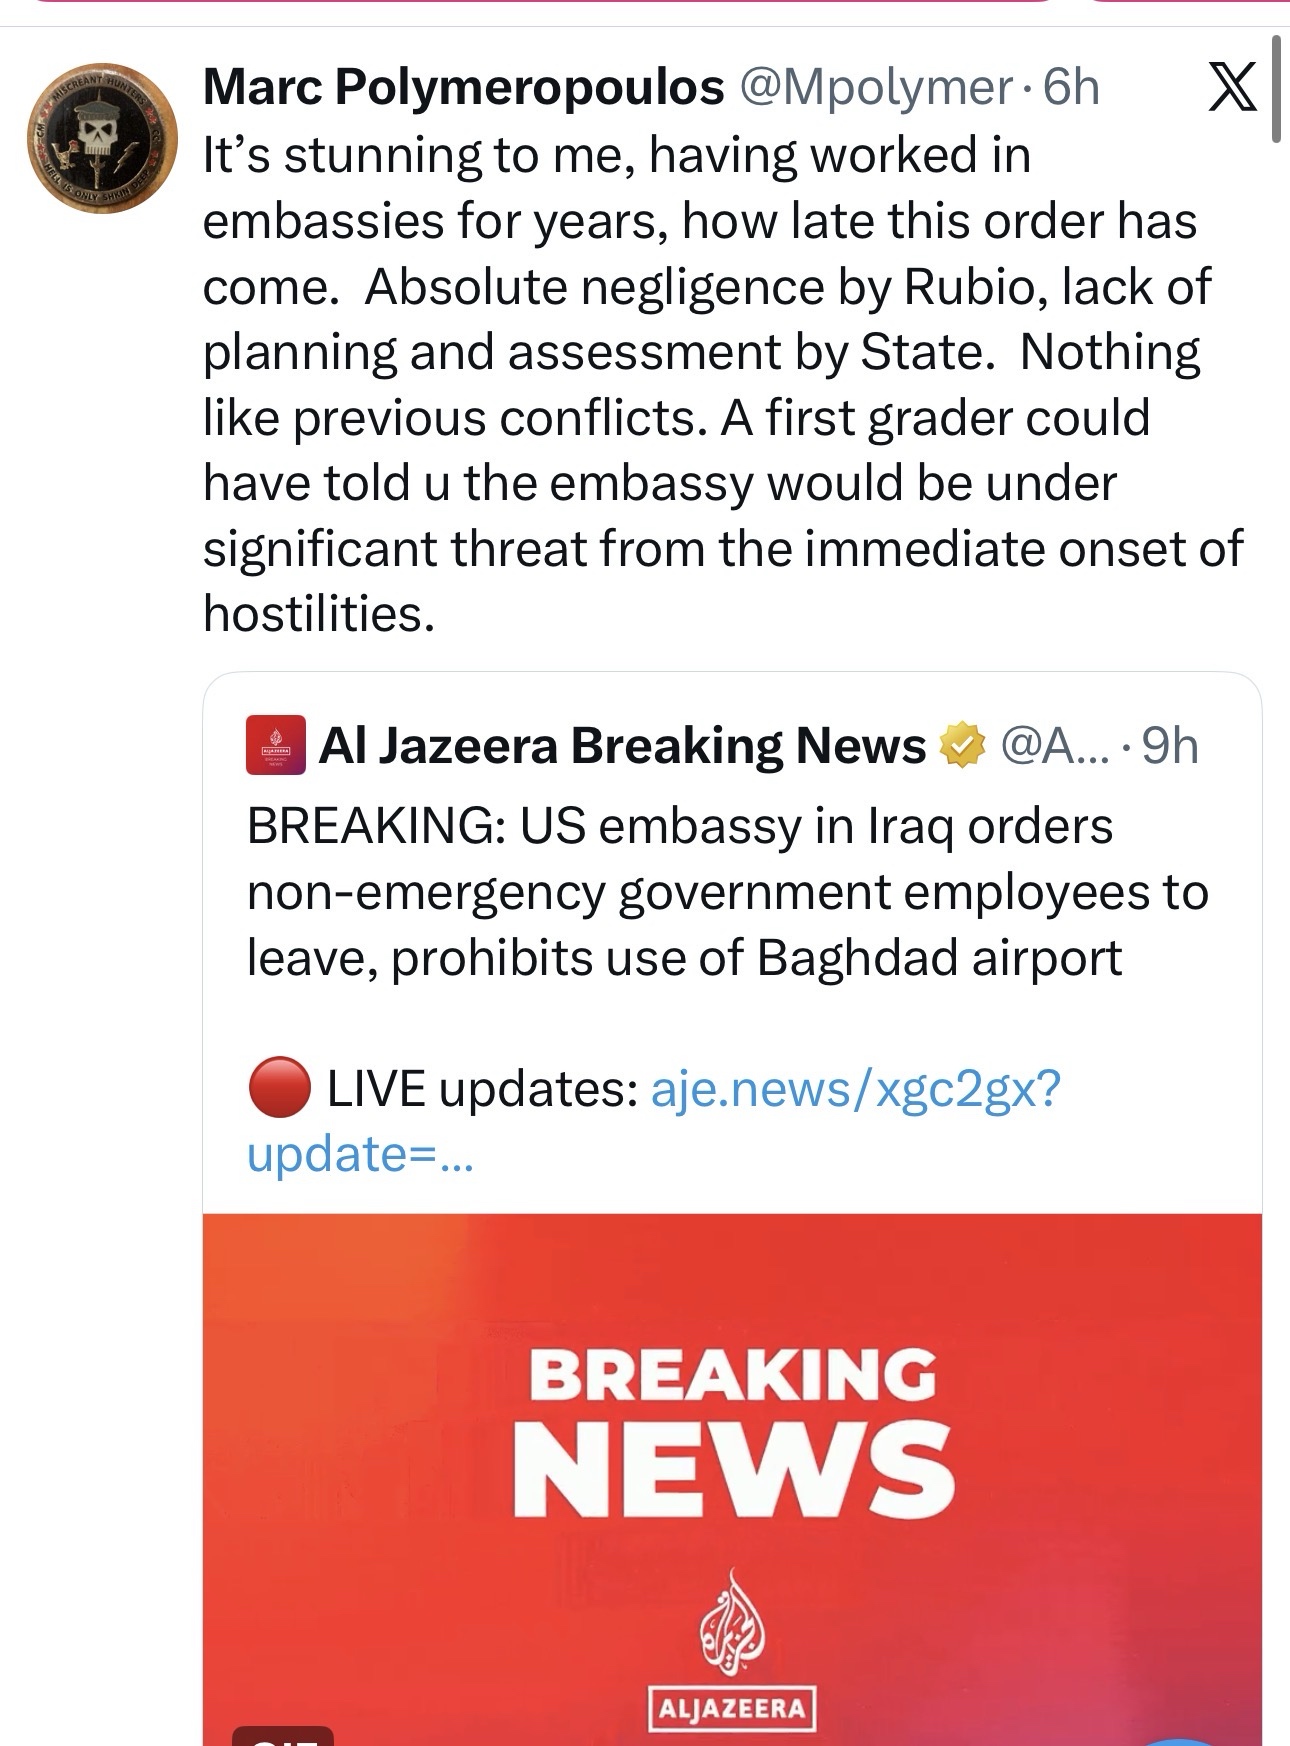Open Marc Polymeropoulos' profile name link
This screenshot has width=1290, height=1746.
click(x=463, y=88)
